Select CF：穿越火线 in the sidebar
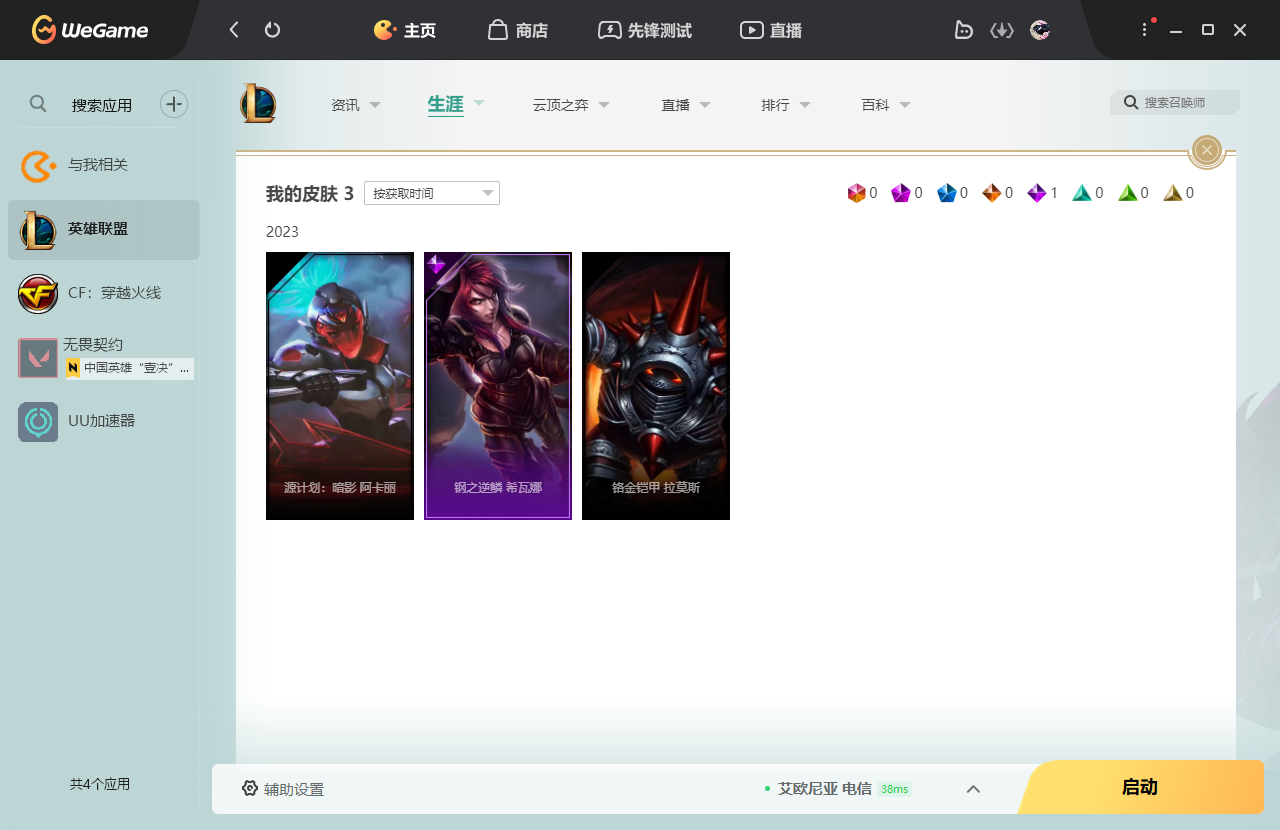The image size is (1280, 830). [x=104, y=294]
